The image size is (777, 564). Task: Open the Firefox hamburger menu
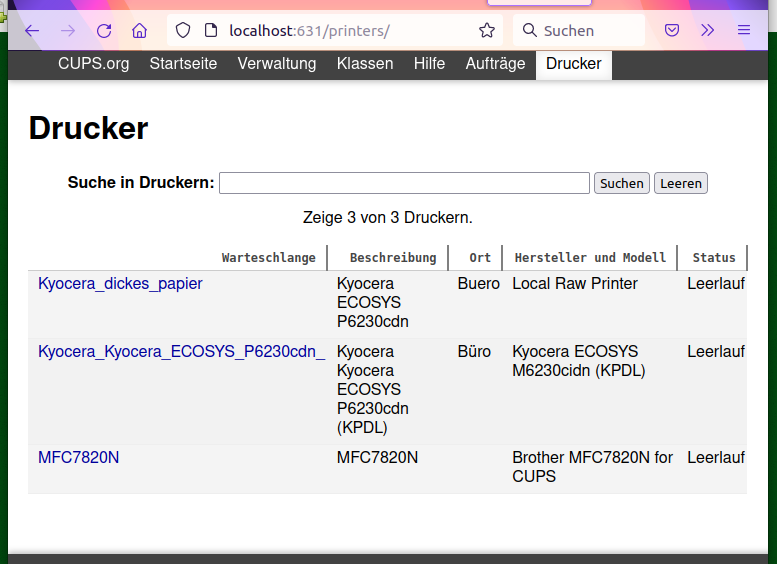click(x=744, y=30)
